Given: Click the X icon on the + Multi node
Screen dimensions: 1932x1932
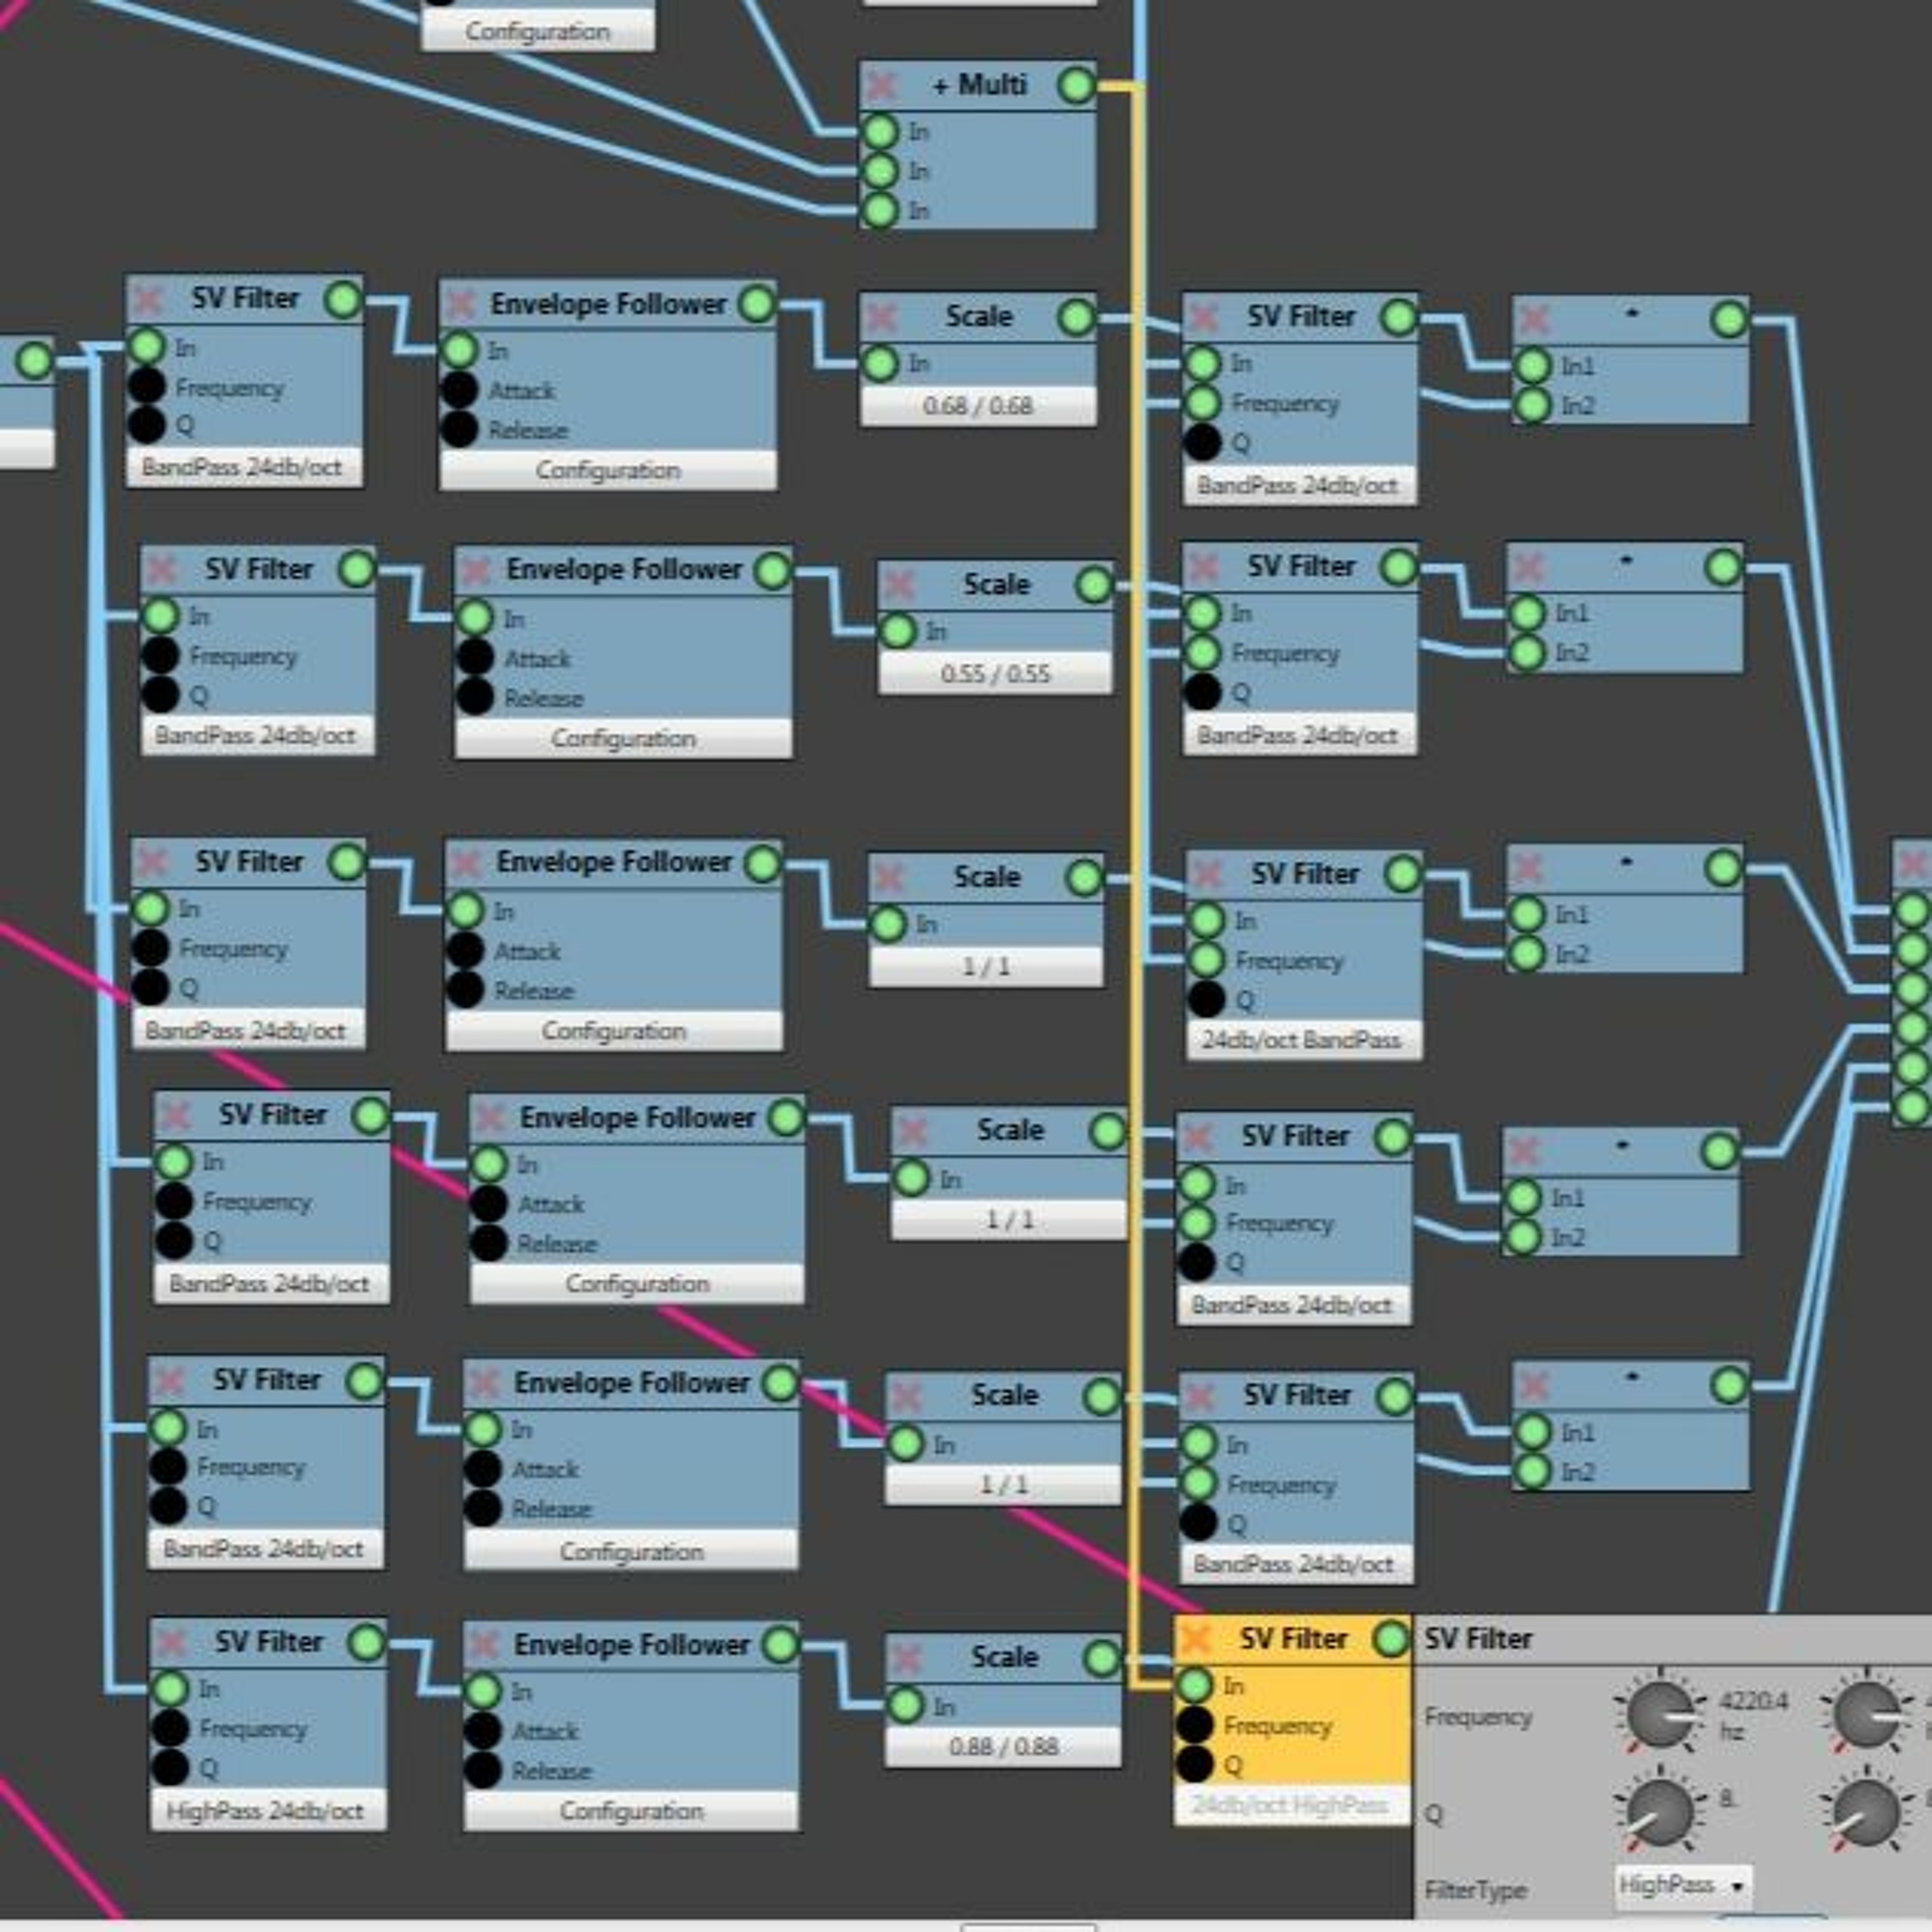Looking at the screenshot, I should [881, 85].
